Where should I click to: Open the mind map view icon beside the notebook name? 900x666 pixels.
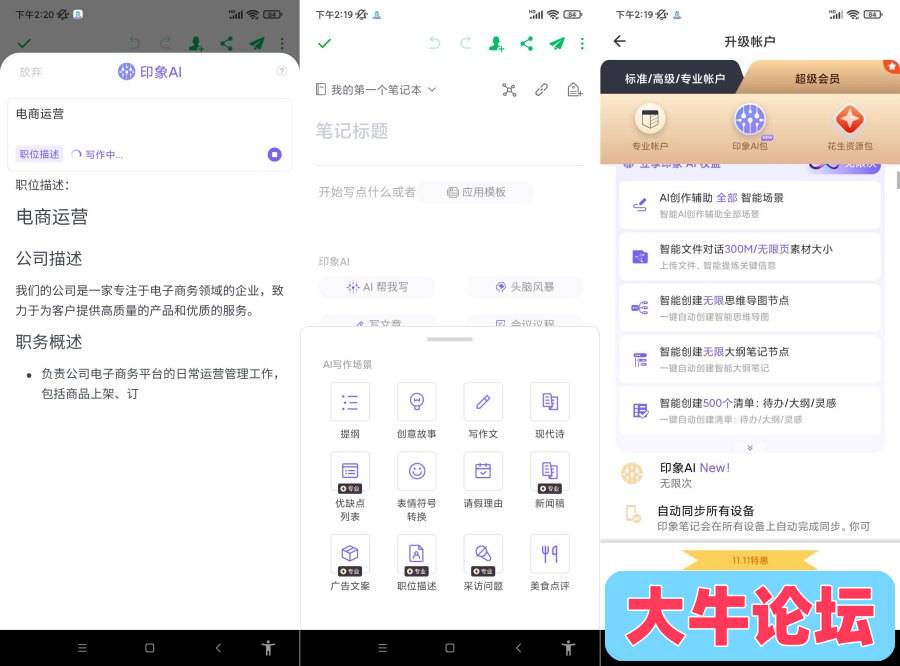pos(509,90)
